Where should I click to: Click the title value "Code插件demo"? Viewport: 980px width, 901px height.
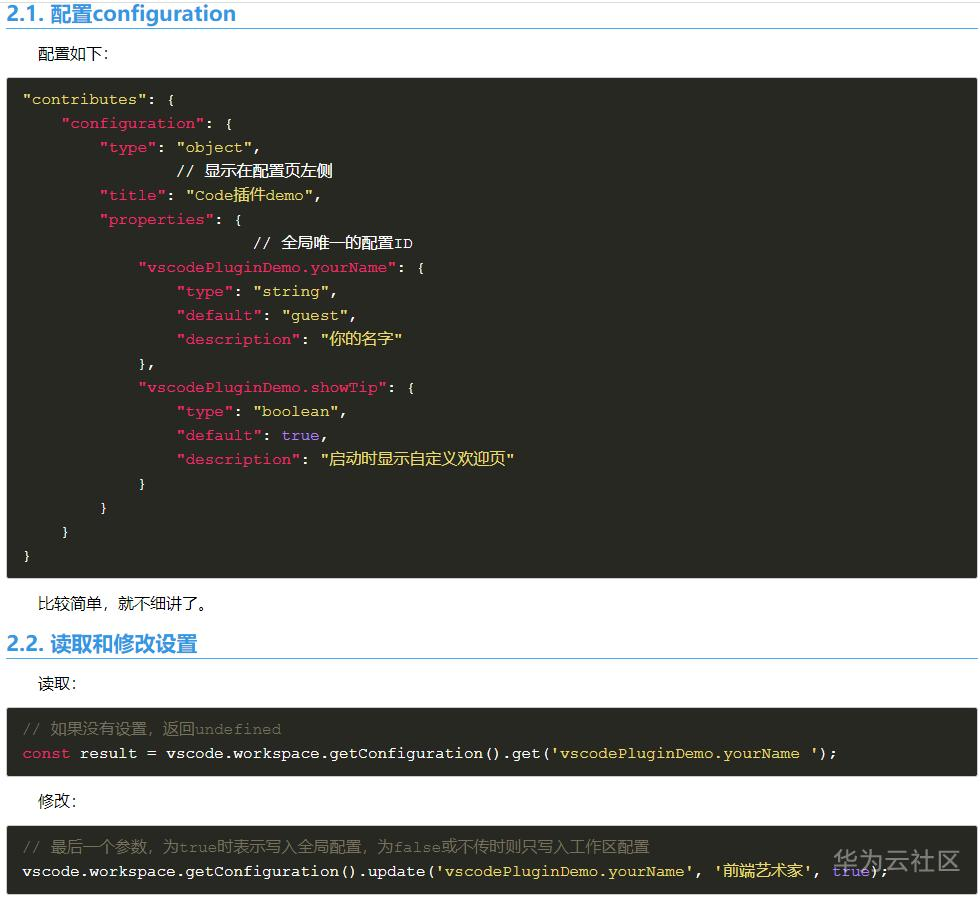pos(249,195)
